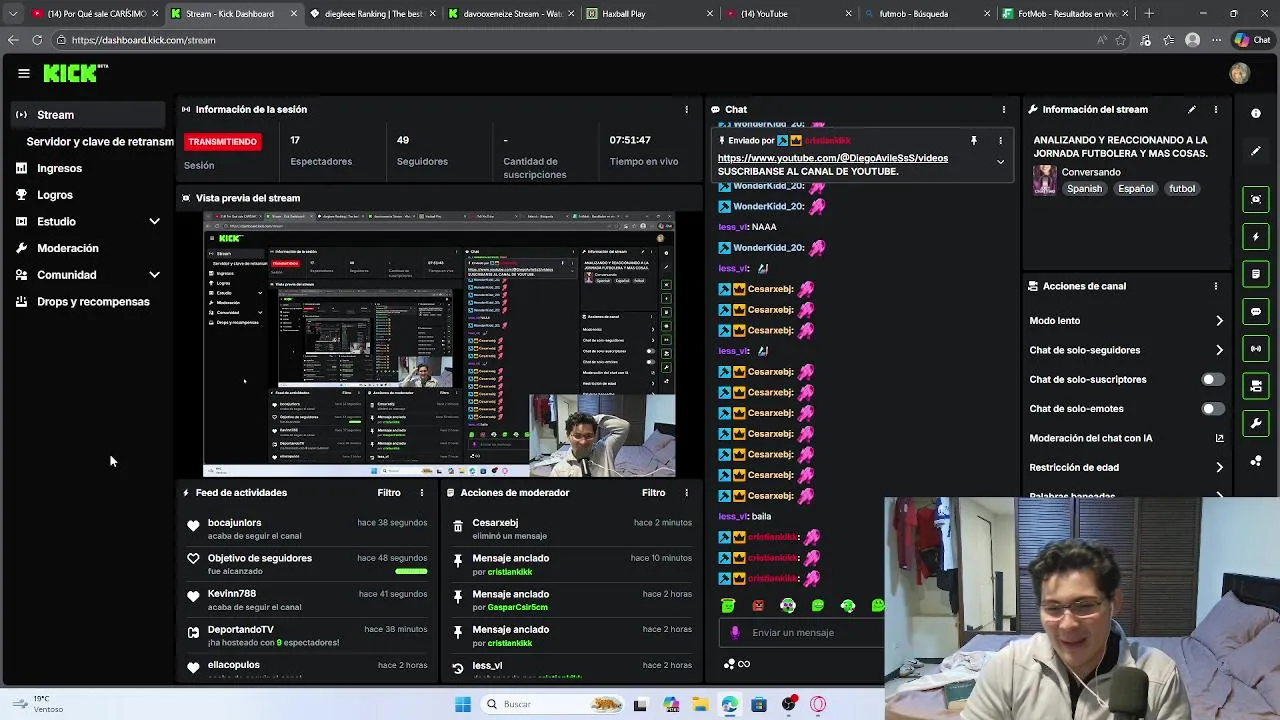Open Filtro in Acciones de moderador

[x=653, y=493]
